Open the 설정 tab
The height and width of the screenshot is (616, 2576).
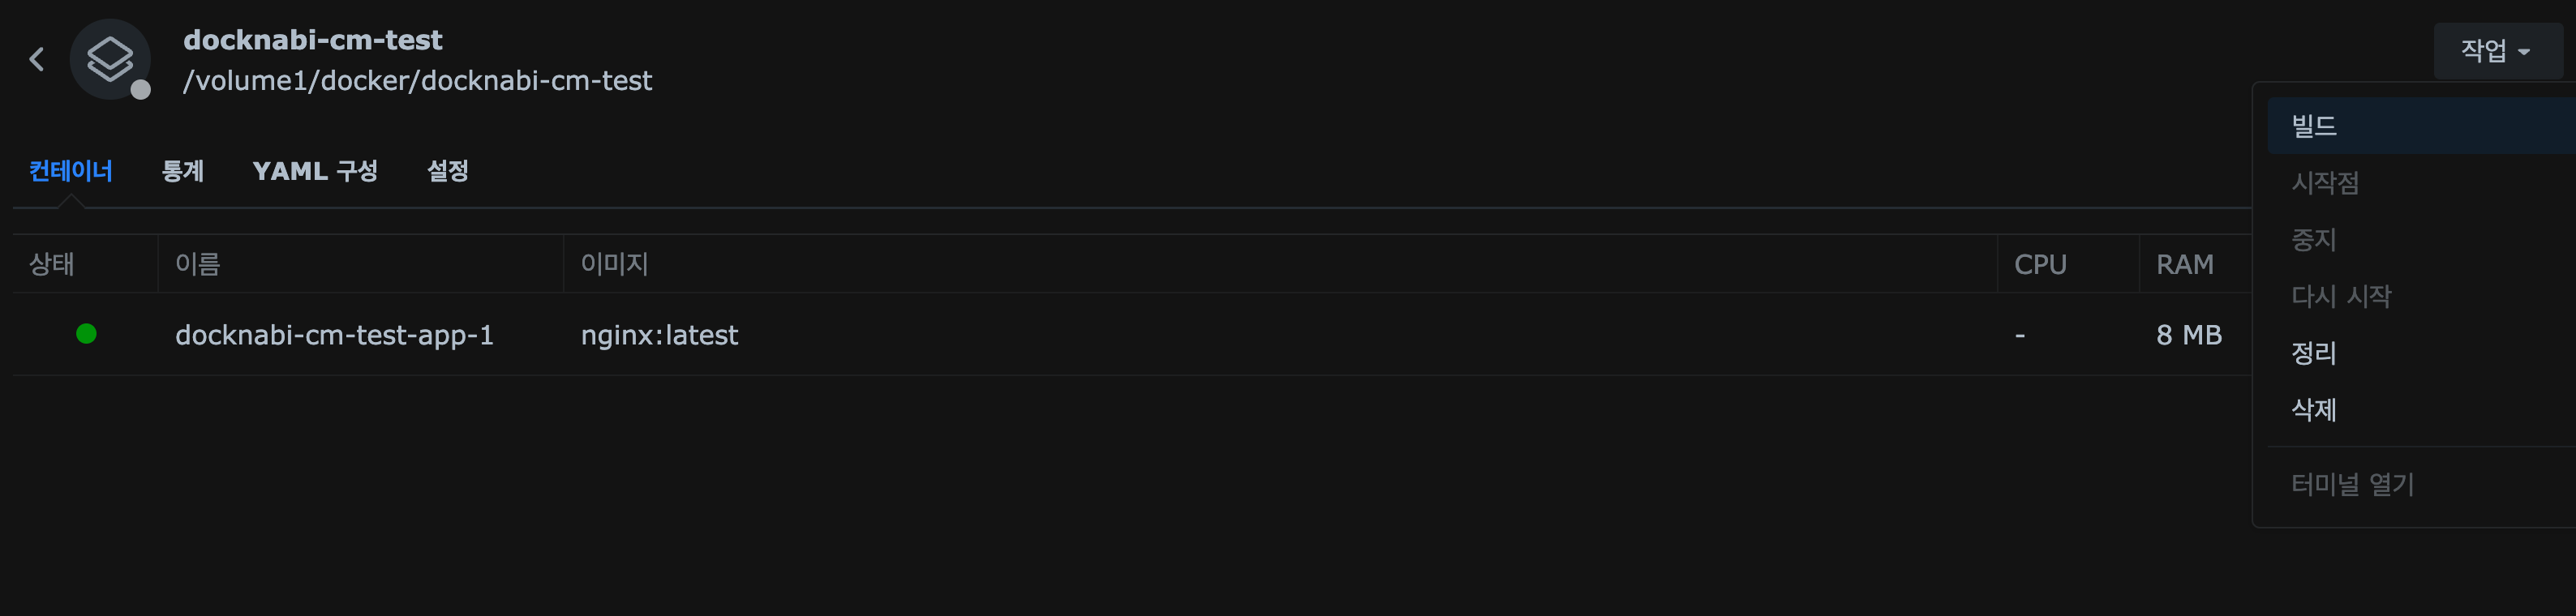coord(447,171)
